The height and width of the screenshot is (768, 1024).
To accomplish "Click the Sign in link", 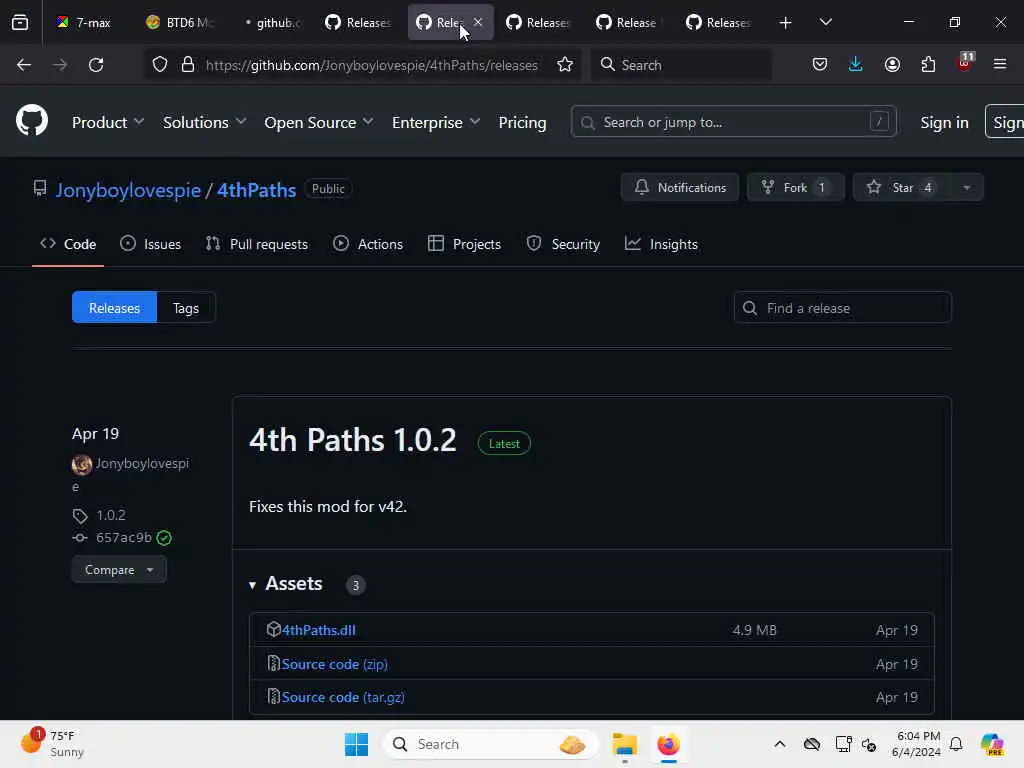I will coord(944,122).
